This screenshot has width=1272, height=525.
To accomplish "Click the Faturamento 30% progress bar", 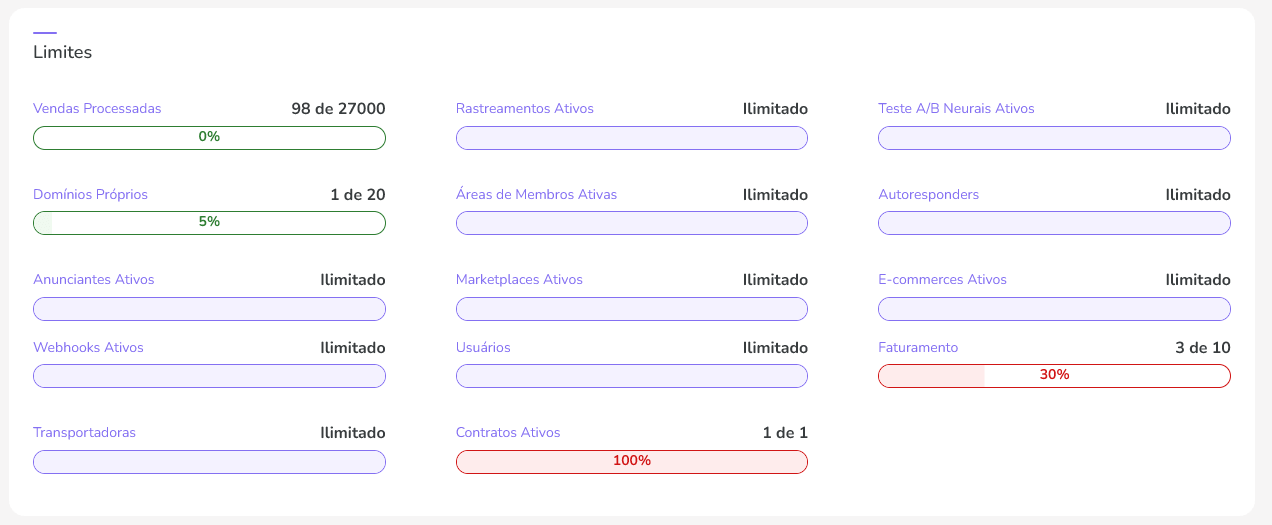I will pyautogui.click(x=1054, y=375).
